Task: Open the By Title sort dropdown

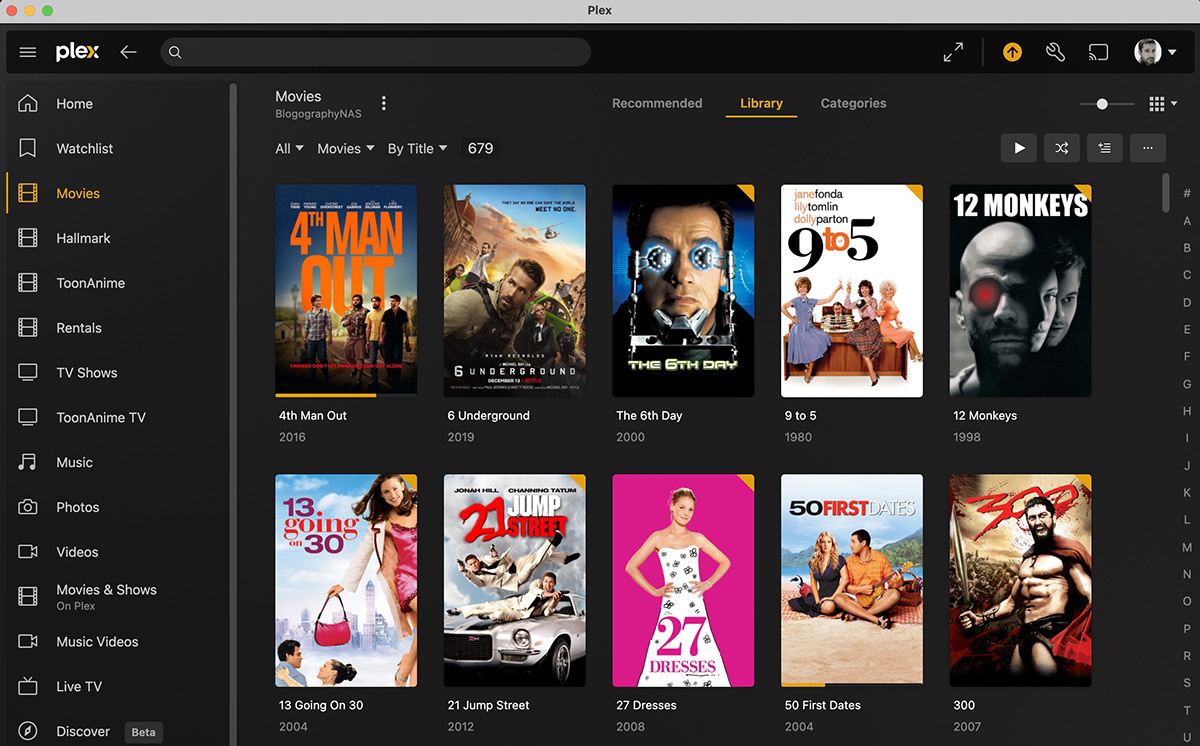Action: point(418,148)
